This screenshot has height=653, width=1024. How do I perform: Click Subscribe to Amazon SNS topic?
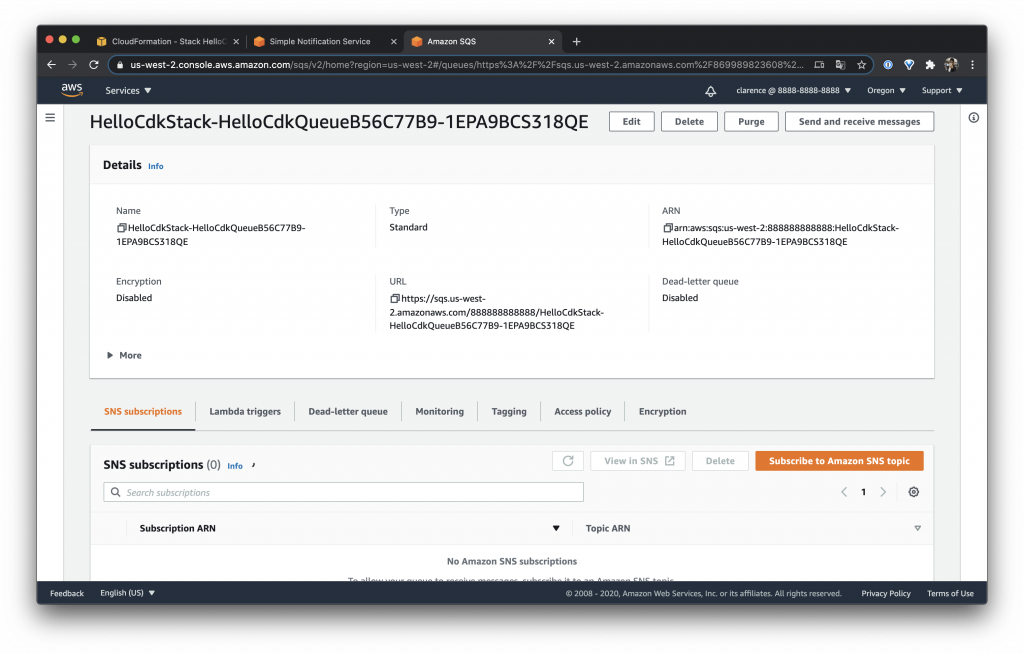[x=839, y=461]
